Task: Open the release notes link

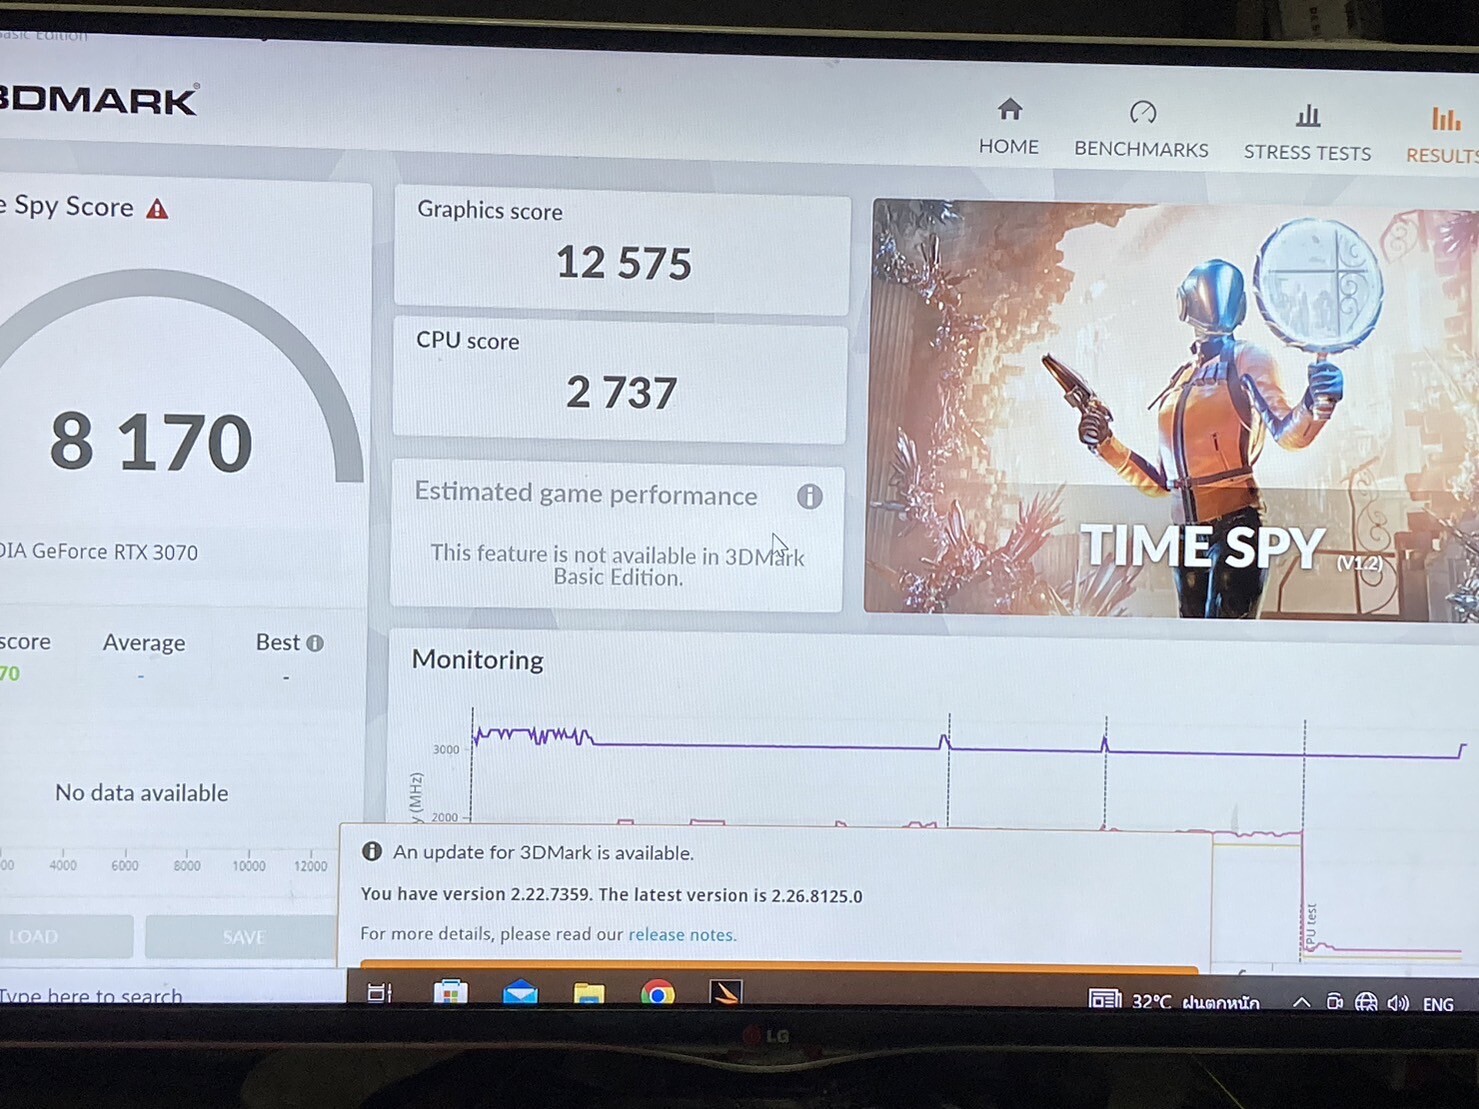Action: click(681, 934)
